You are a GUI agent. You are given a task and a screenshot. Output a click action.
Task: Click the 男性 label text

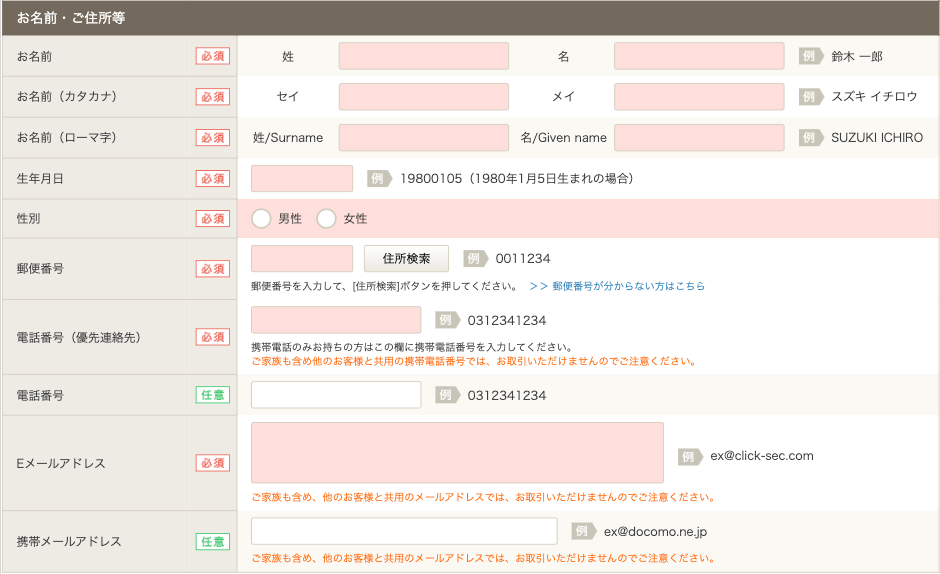tap(290, 219)
